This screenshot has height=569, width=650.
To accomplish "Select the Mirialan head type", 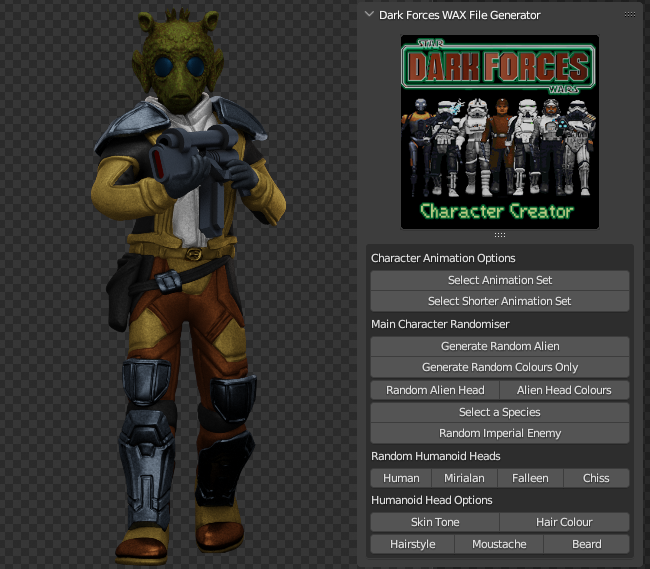I will coord(465,478).
